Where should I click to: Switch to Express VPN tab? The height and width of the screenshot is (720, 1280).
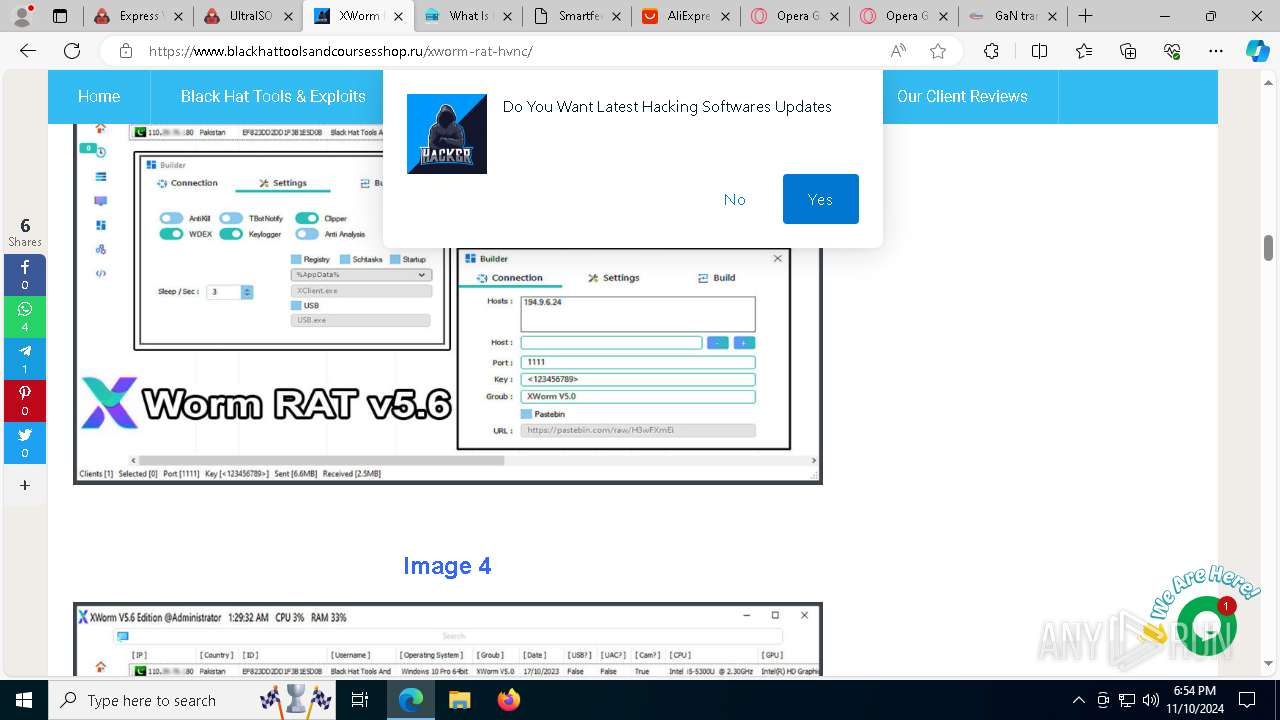(x=137, y=16)
